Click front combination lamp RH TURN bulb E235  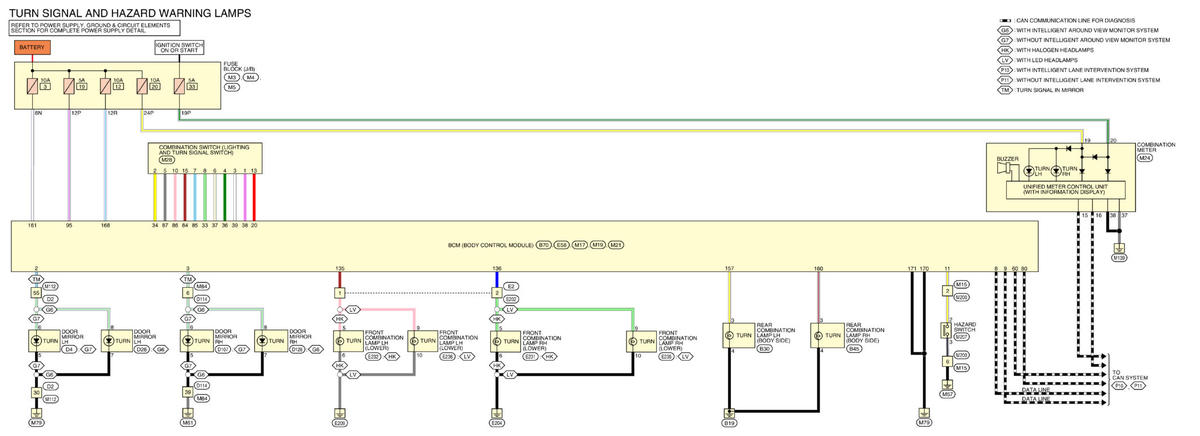coord(640,340)
